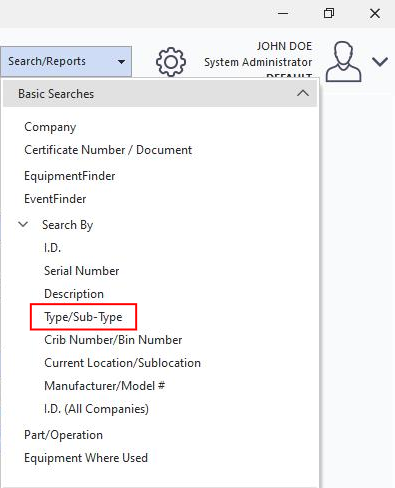Screen dimensions: 395x488
Task: Click the JOHN DOE user name
Action: (x=284, y=46)
